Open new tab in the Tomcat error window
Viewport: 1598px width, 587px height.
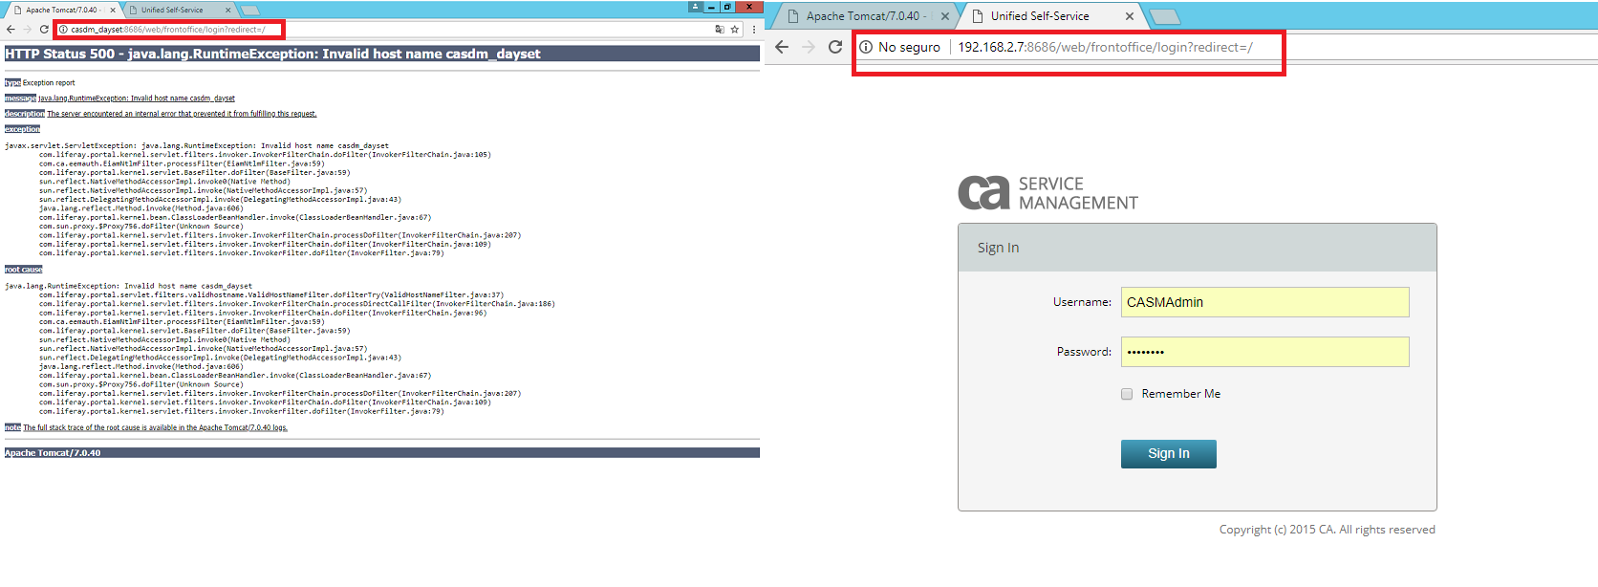(250, 10)
